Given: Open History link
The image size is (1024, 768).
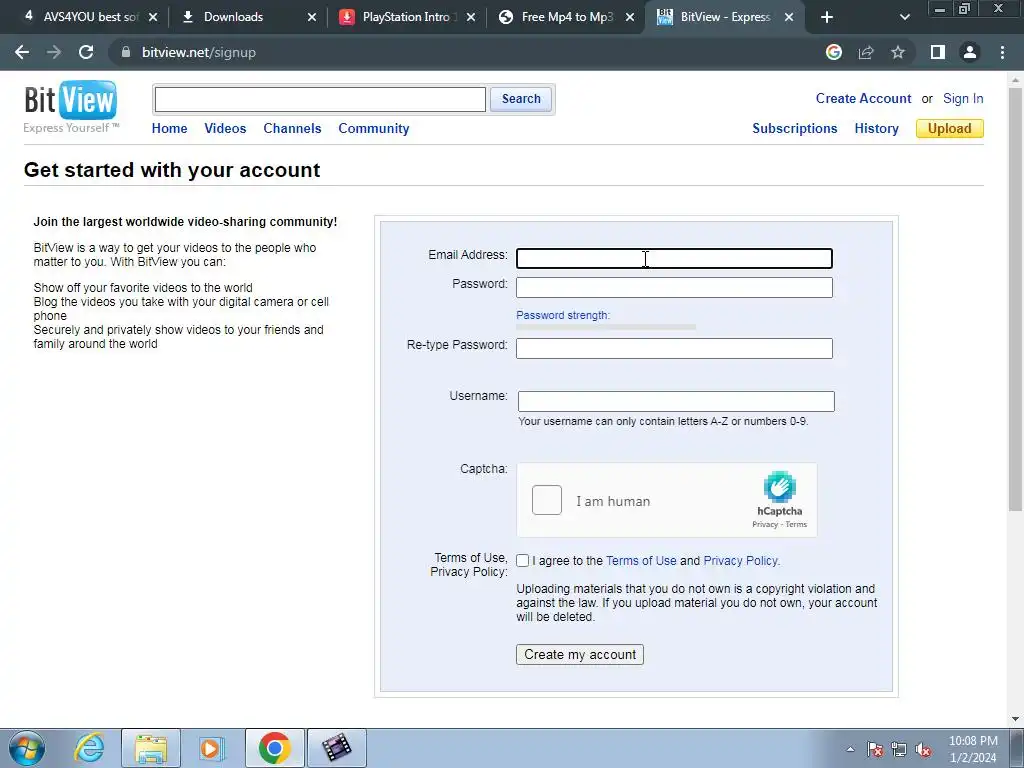Looking at the screenshot, I should coord(876,129).
